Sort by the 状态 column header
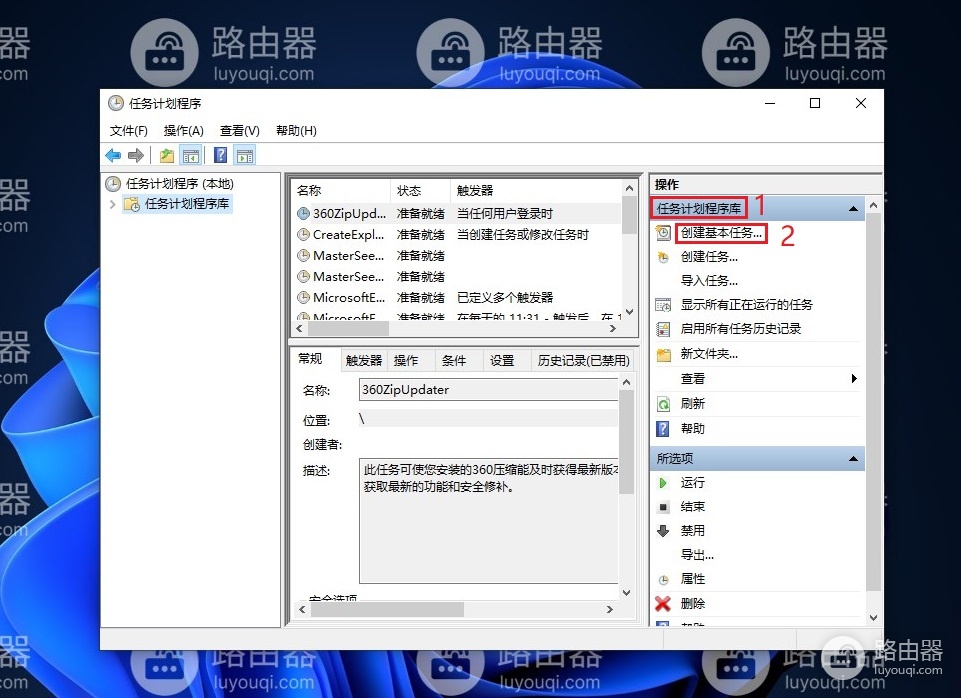Screen dimensions: 961x698 (x=420, y=191)
